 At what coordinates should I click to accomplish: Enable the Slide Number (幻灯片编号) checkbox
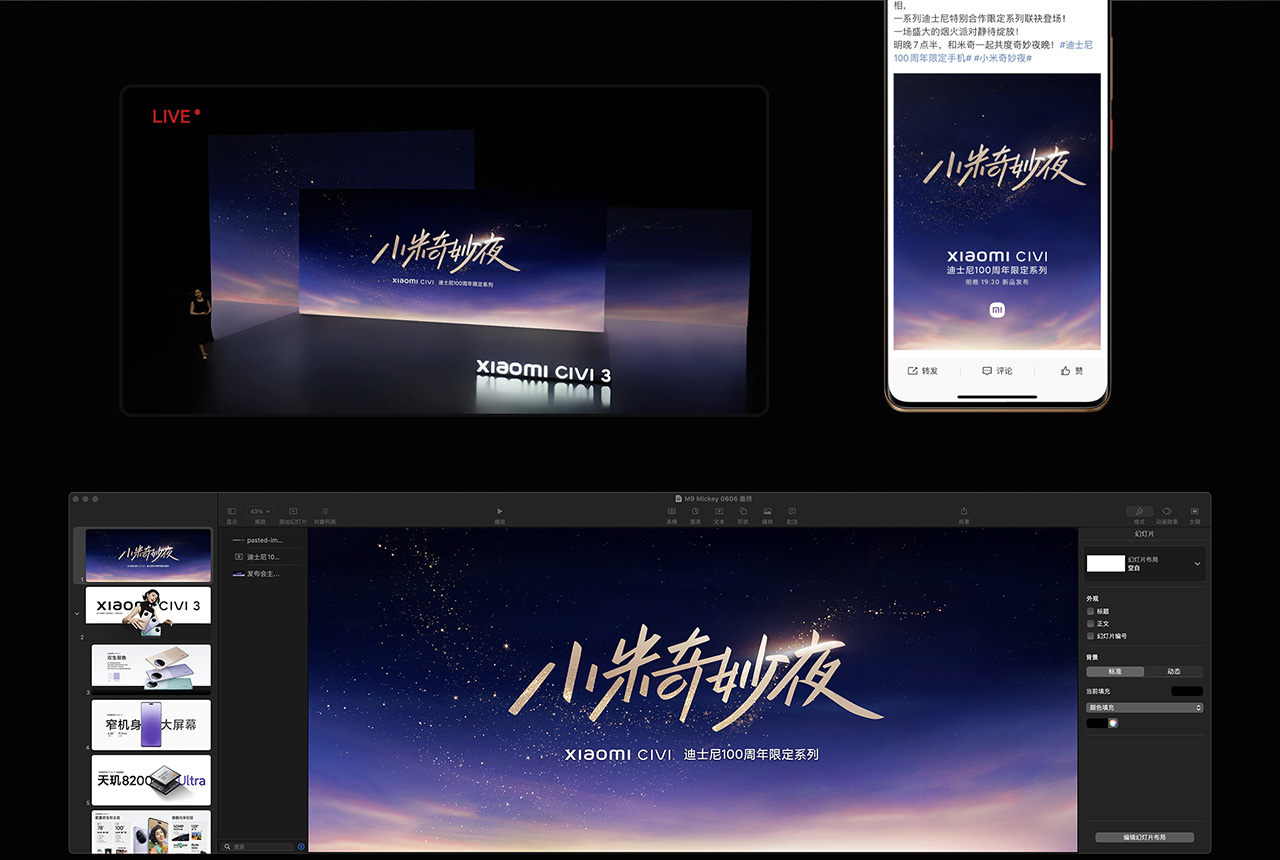pos(1091,636)
